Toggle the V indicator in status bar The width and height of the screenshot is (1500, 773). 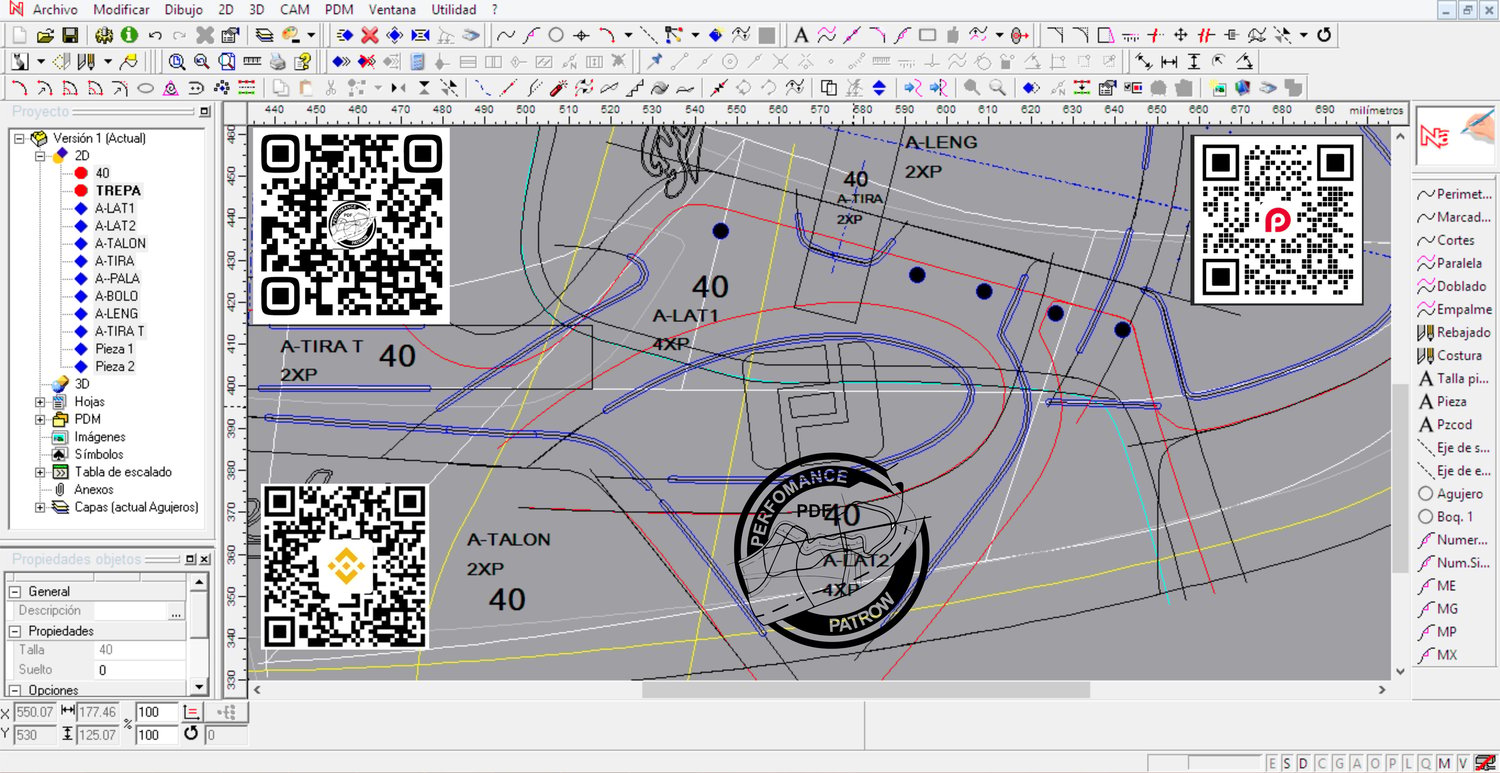(1462, 764)
